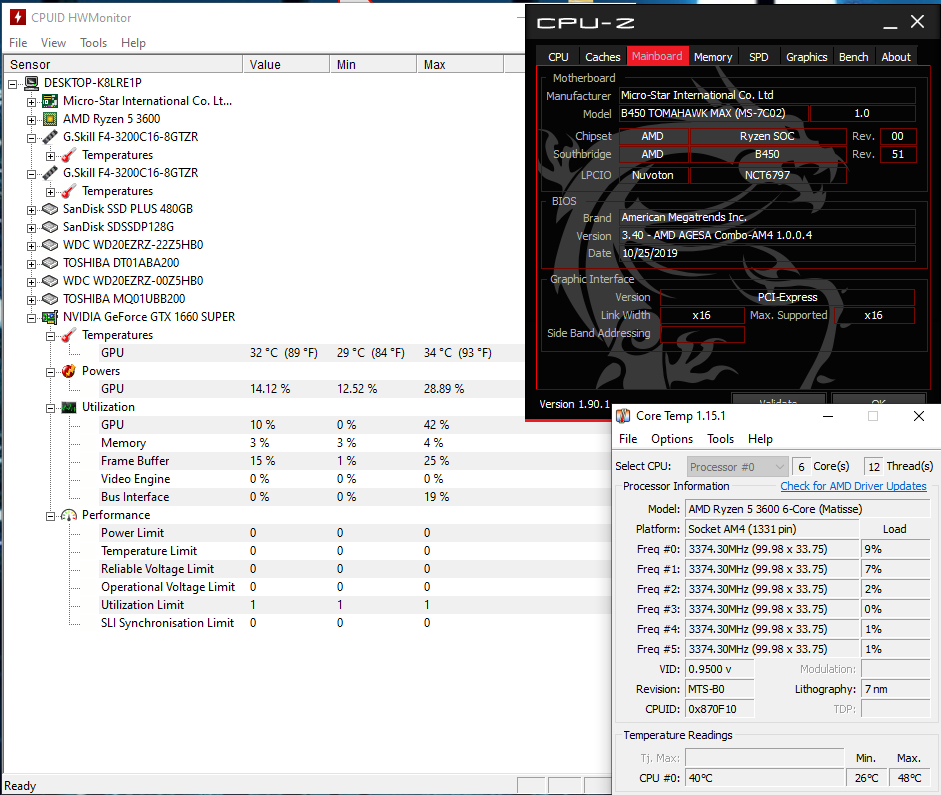
Task: Click the Utilization graph icon
Action: [69, 407]
